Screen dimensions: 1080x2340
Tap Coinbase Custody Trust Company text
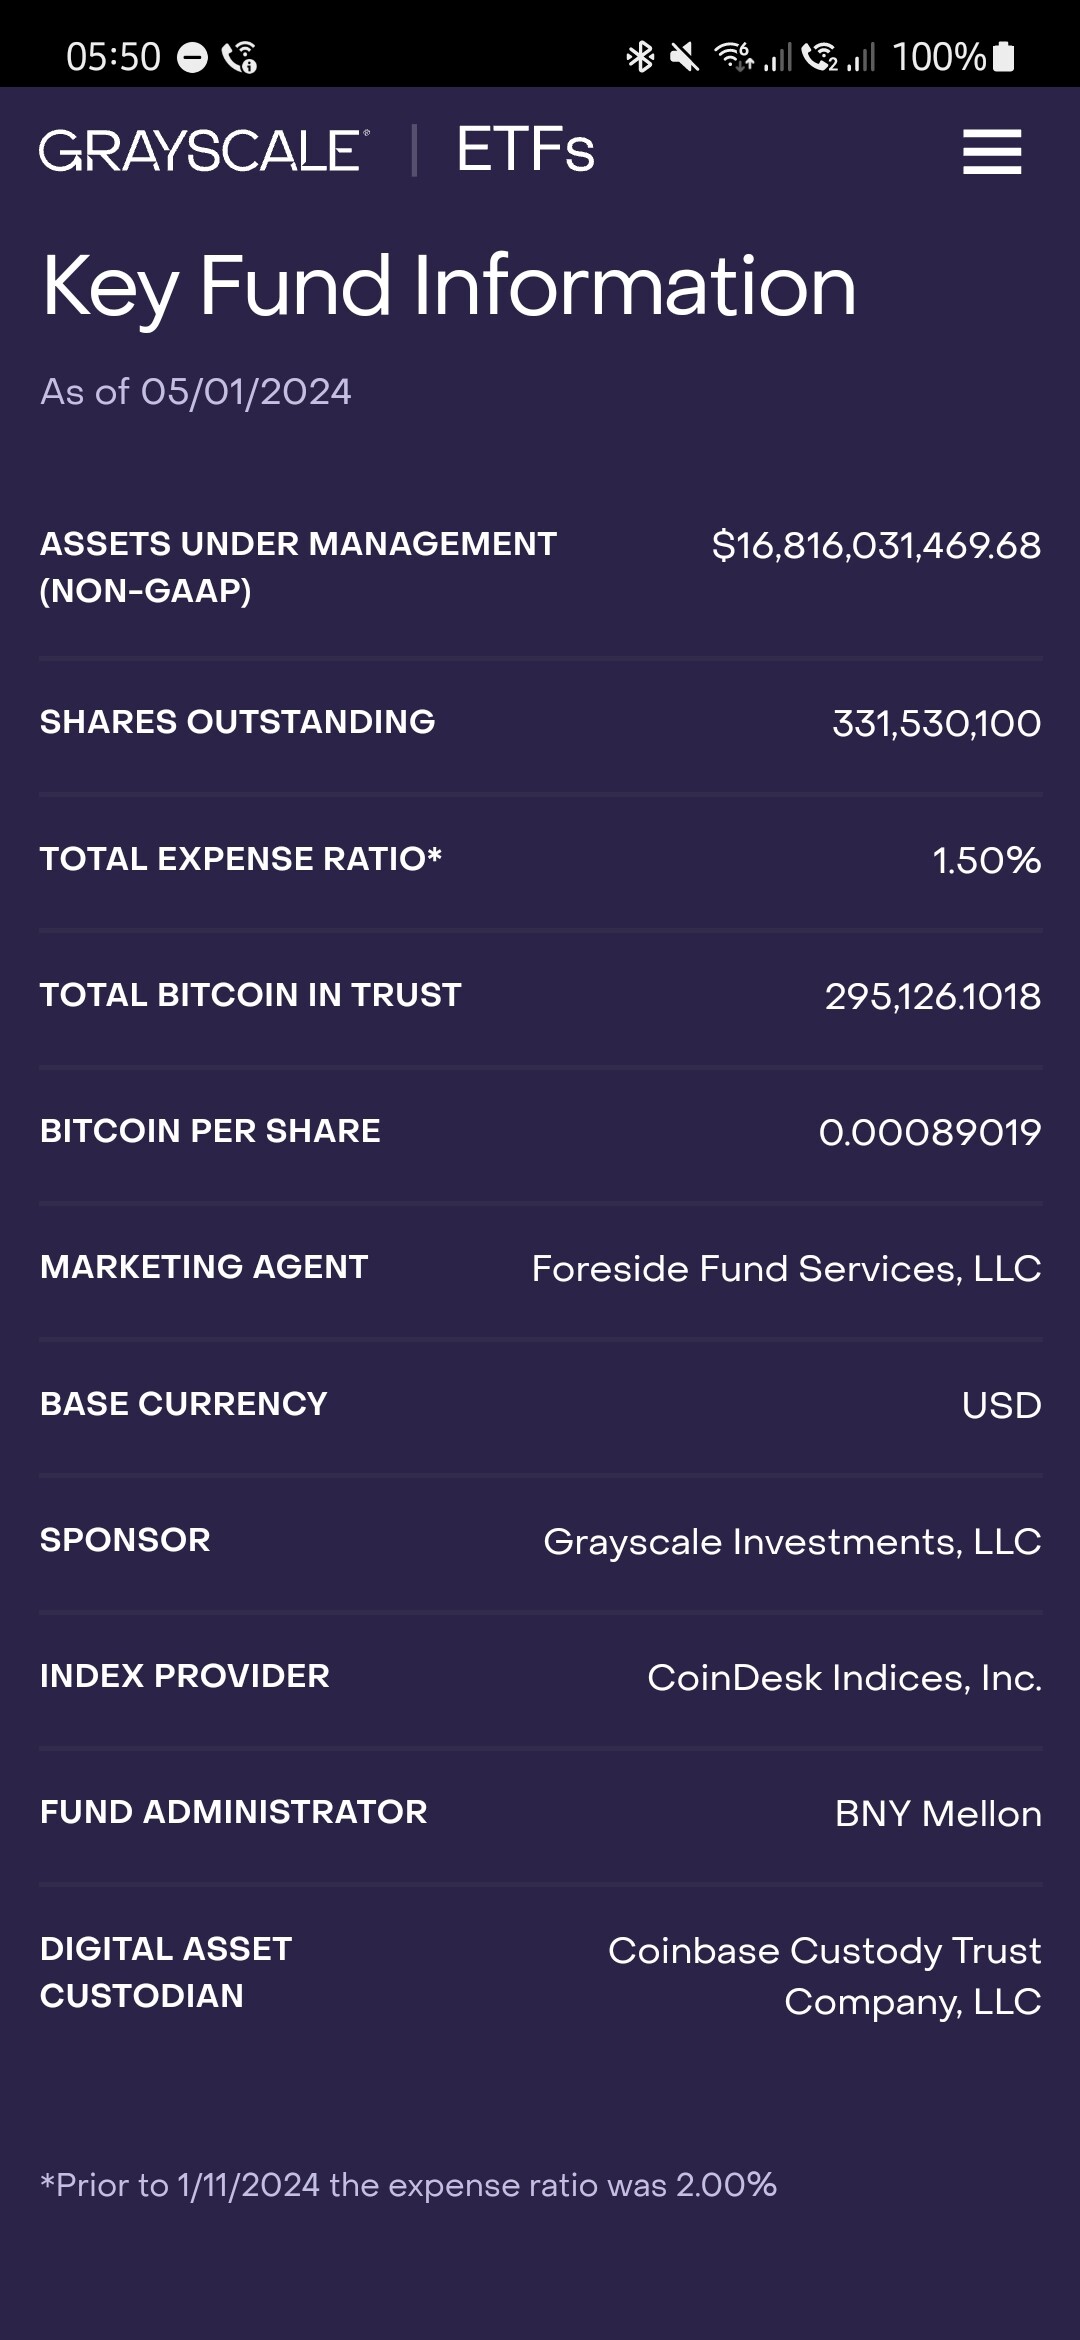[824, 1976]
